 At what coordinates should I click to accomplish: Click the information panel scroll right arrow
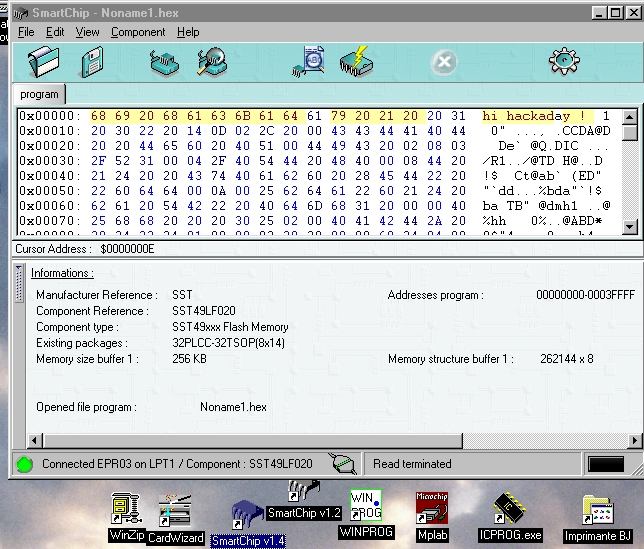click(x=635, y=441)
